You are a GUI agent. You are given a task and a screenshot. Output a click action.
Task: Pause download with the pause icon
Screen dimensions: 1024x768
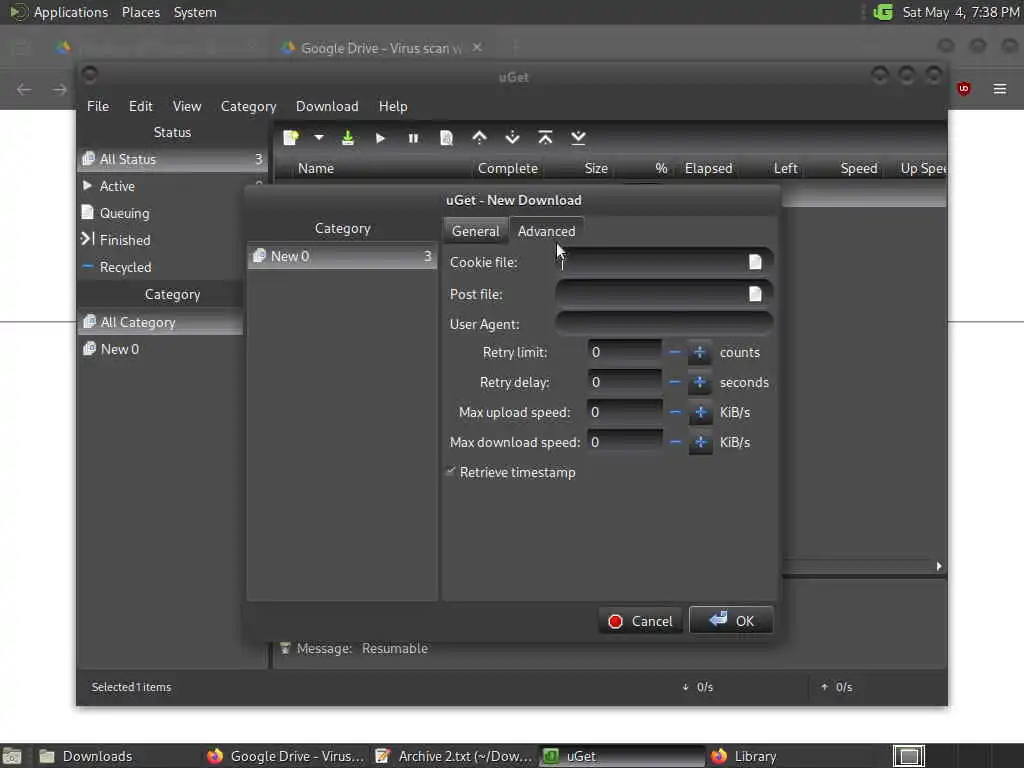tap(413, 138)
